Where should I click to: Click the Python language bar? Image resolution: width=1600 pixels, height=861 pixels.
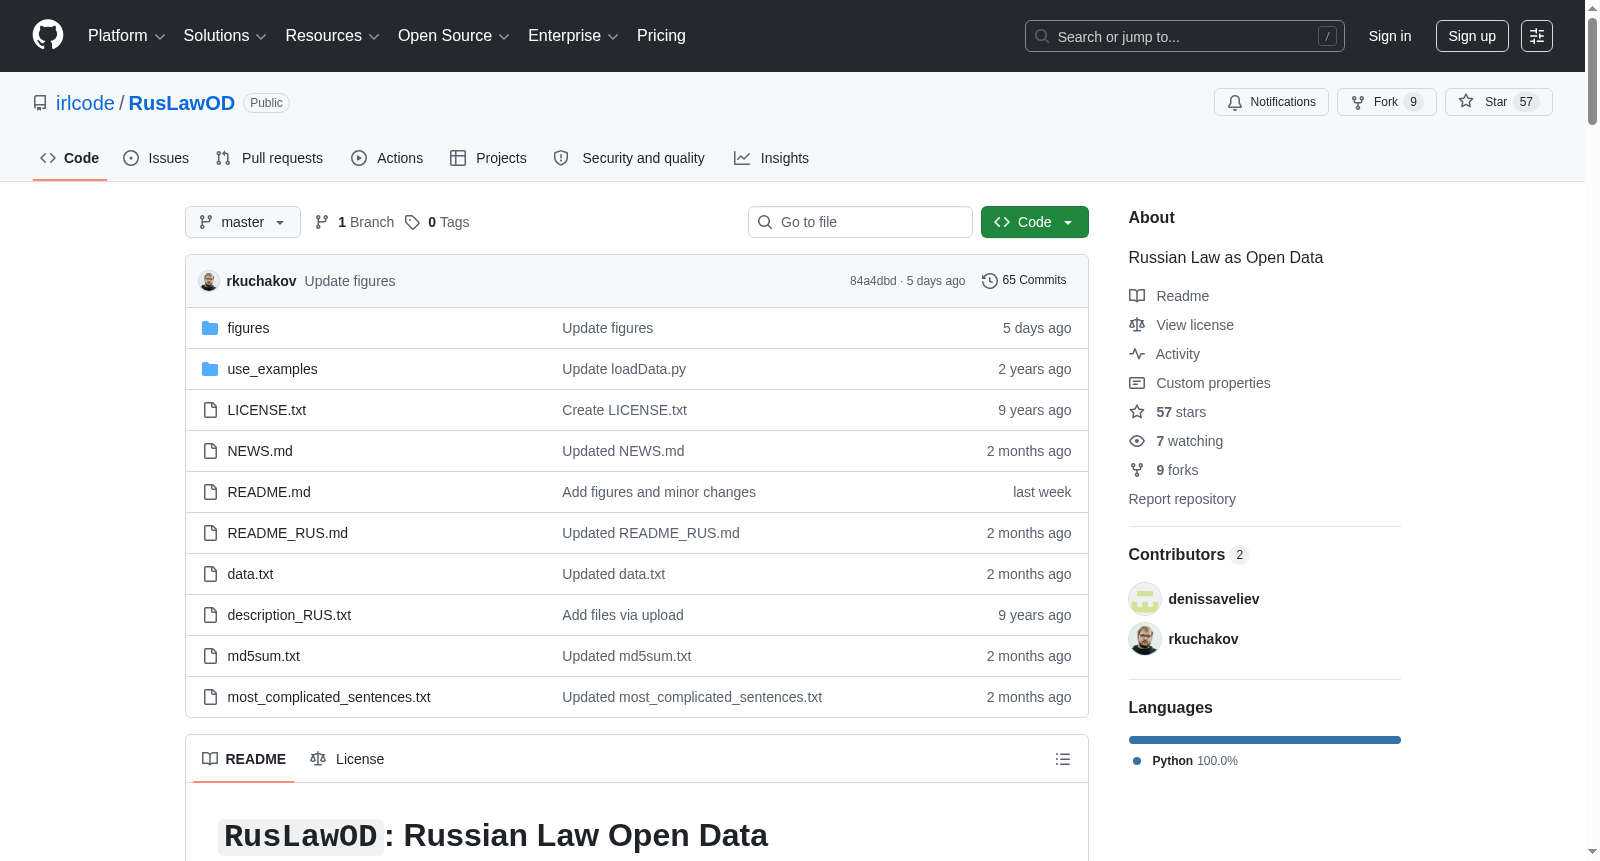[1265, 740]
